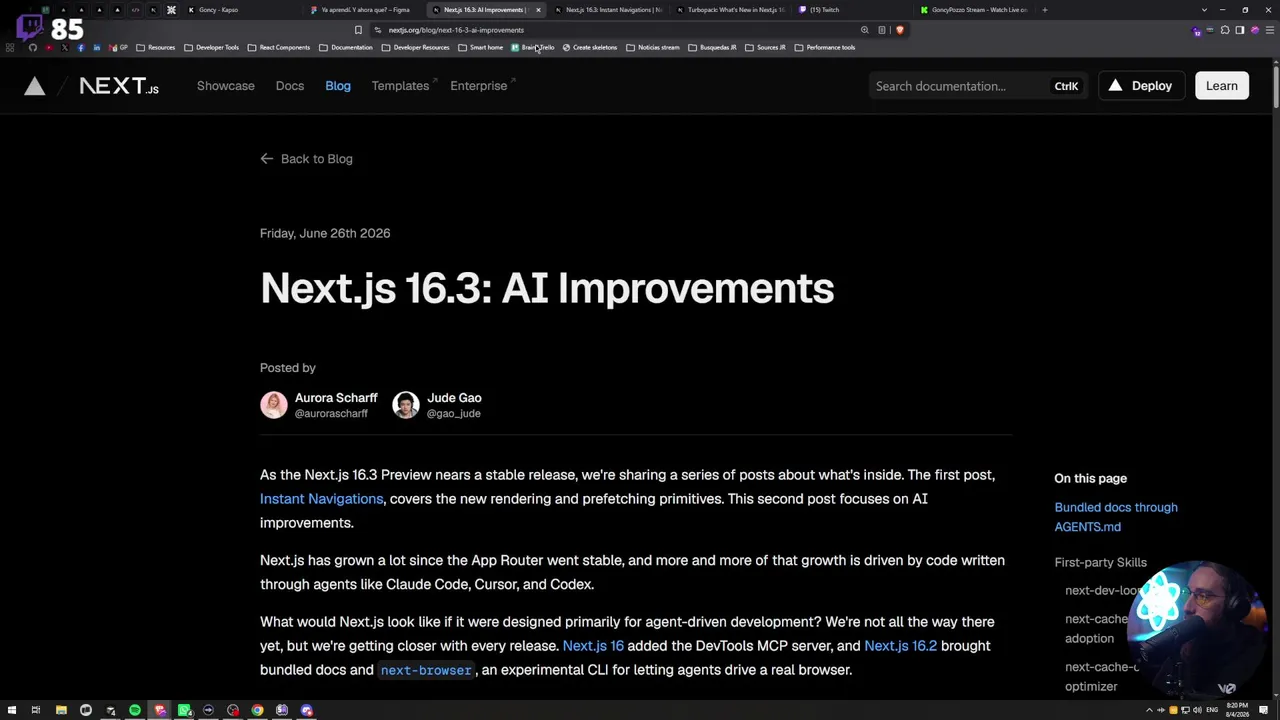Viewport: 1280px width, 720px height.
Task: Open the Developer Tools bookmarks folder
Action: pos(212,48)
